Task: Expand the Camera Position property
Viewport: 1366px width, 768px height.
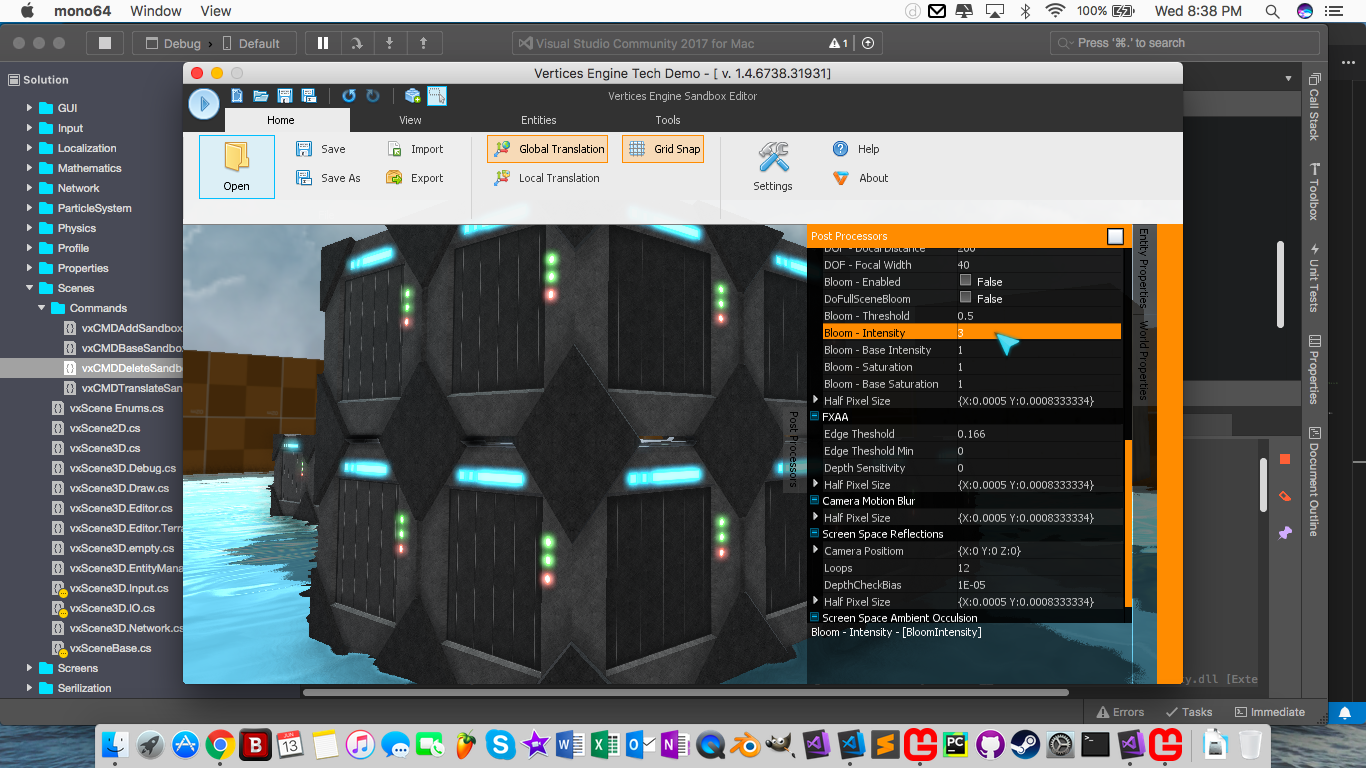Action: 816,551
